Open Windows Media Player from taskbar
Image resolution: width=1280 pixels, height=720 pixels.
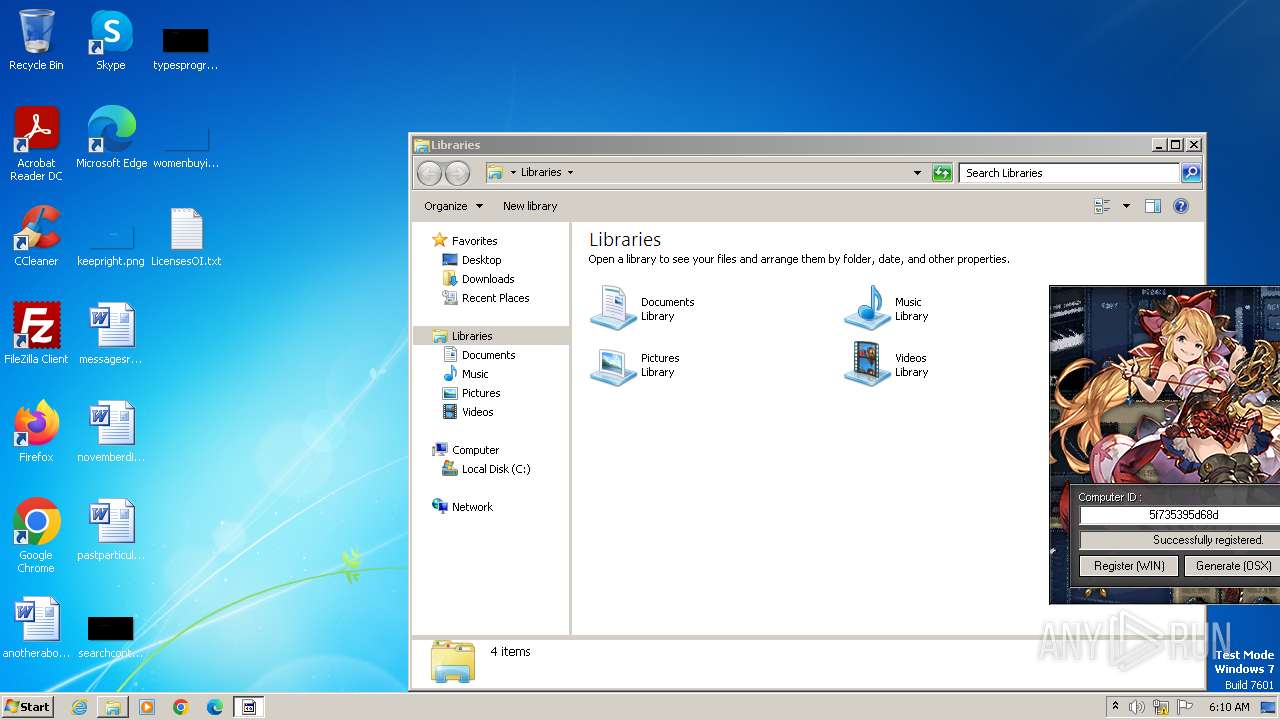tap(147, 707)
